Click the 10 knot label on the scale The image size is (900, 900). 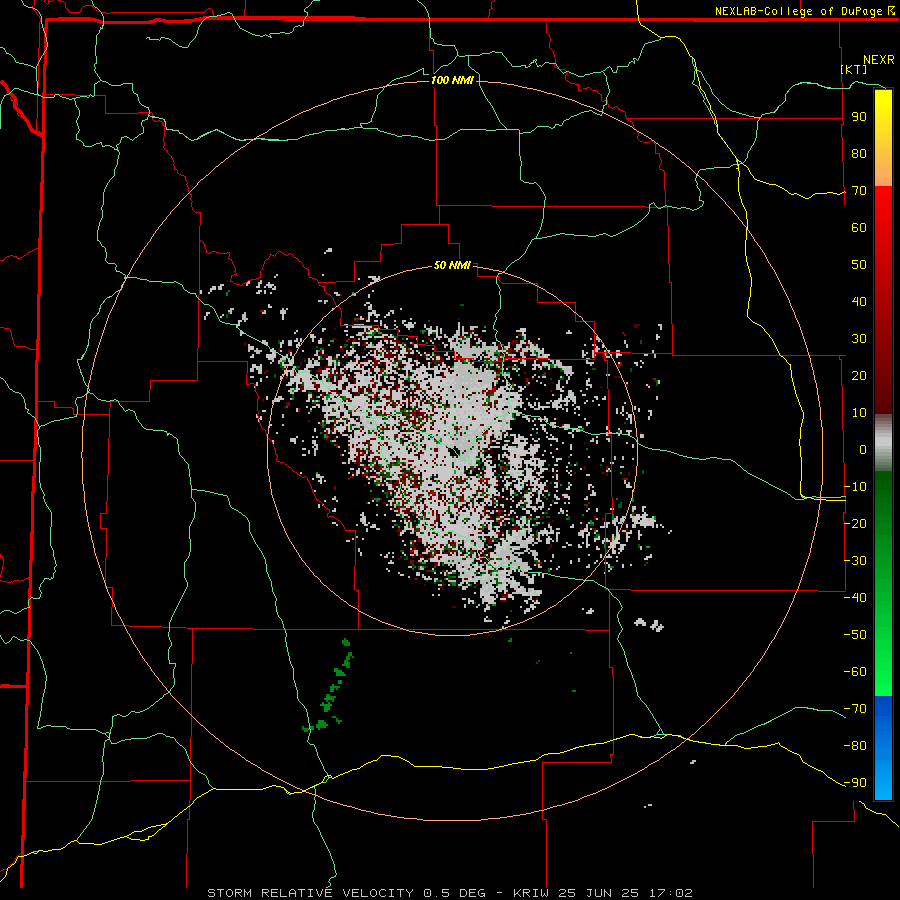859,413
